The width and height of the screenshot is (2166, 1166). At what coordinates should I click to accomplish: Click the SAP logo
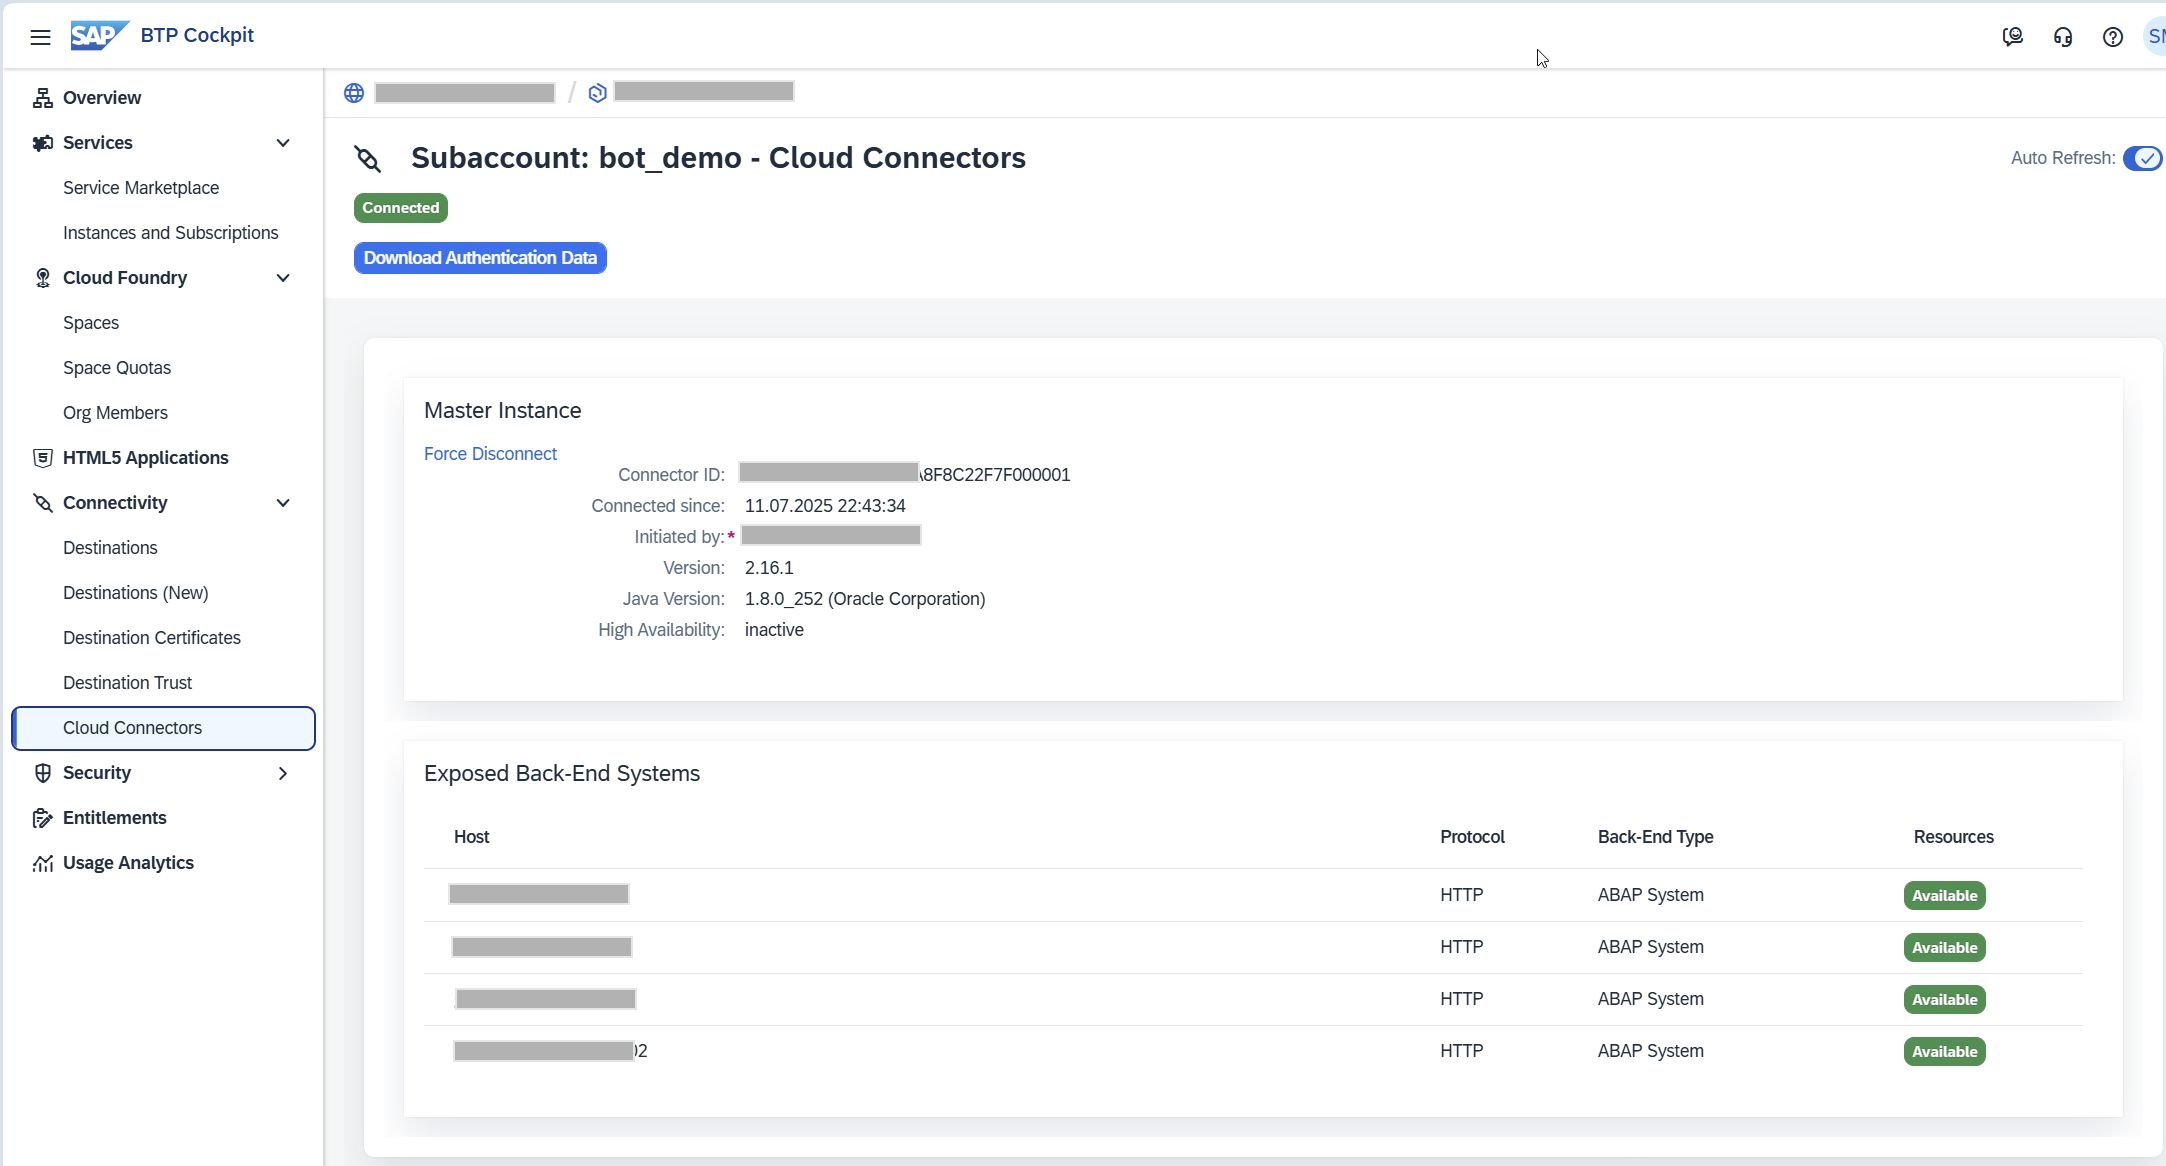pos(99,35)
